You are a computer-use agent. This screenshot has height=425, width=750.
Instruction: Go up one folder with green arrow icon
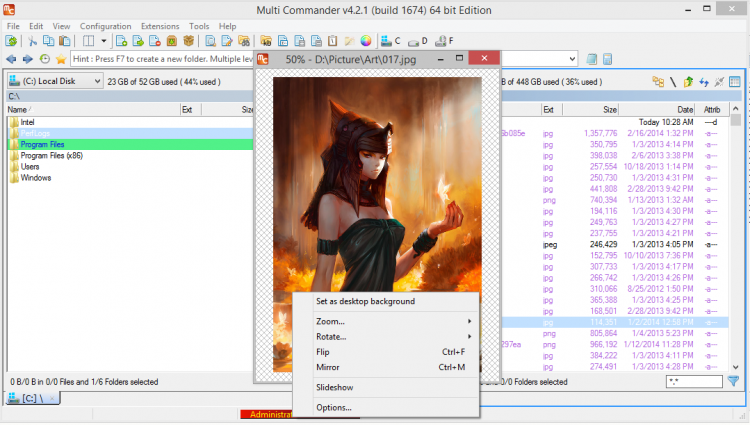pyautogui.click(x=688, y=82)
